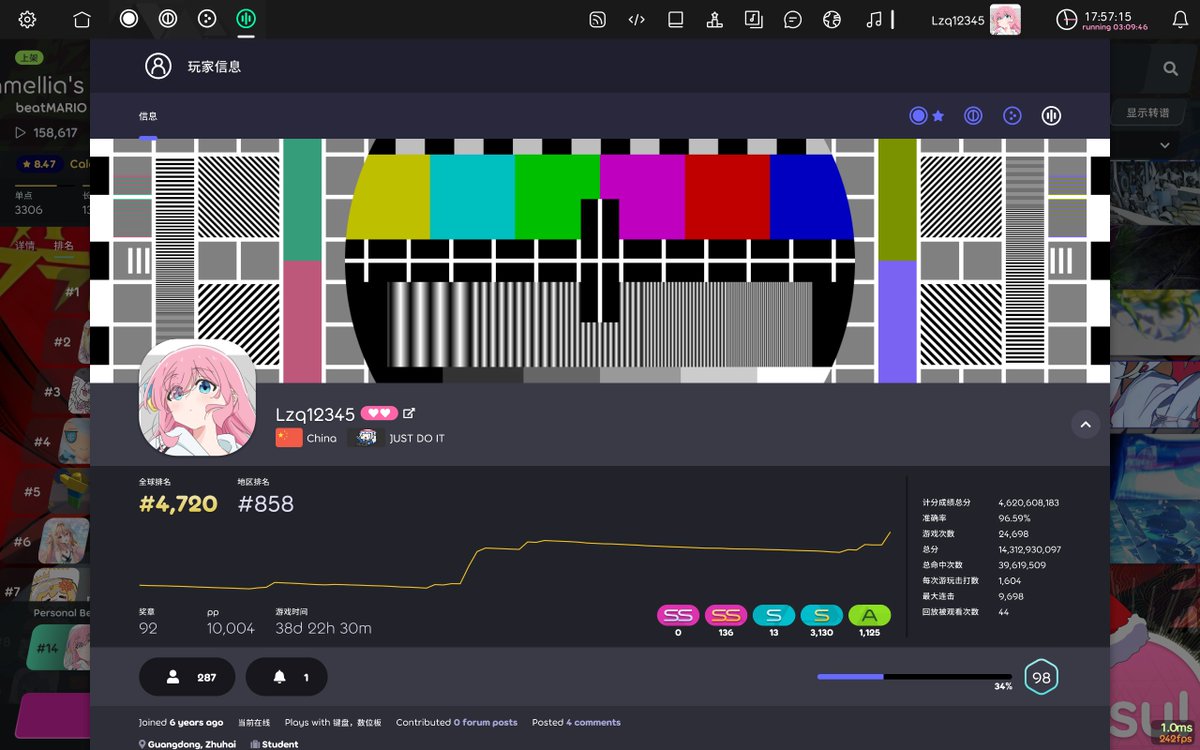Viewport: 1200px width, 750px height.
Task: Collapse profile details with chevron button
Action: coord(1085,424)
